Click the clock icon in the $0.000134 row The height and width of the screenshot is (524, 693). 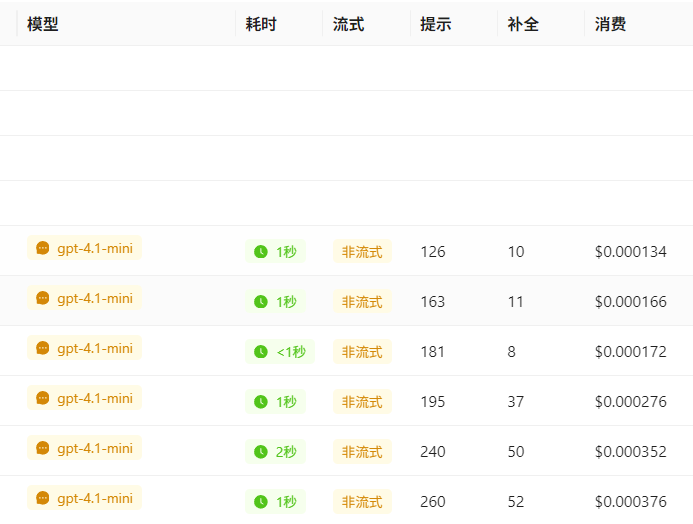(261, 251)
